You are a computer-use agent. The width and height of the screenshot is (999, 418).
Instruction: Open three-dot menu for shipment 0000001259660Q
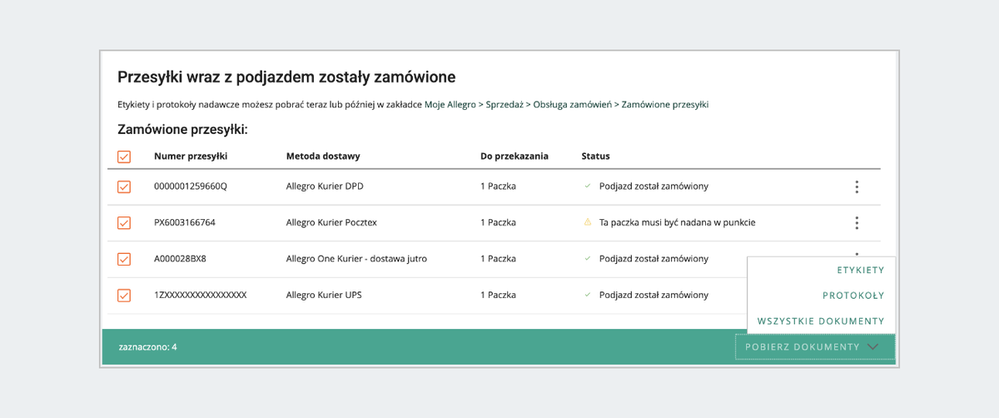click(856, 187)
